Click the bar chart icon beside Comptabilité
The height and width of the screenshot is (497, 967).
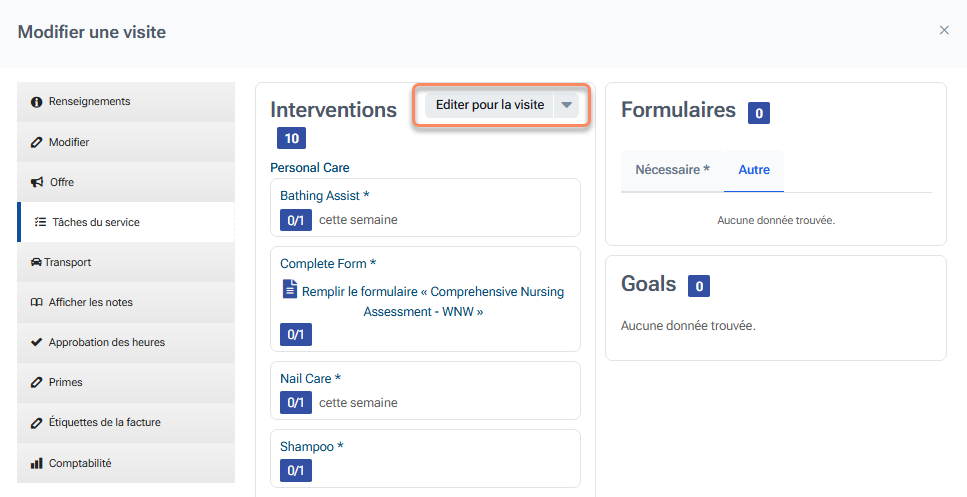click(x=37, y=463)
